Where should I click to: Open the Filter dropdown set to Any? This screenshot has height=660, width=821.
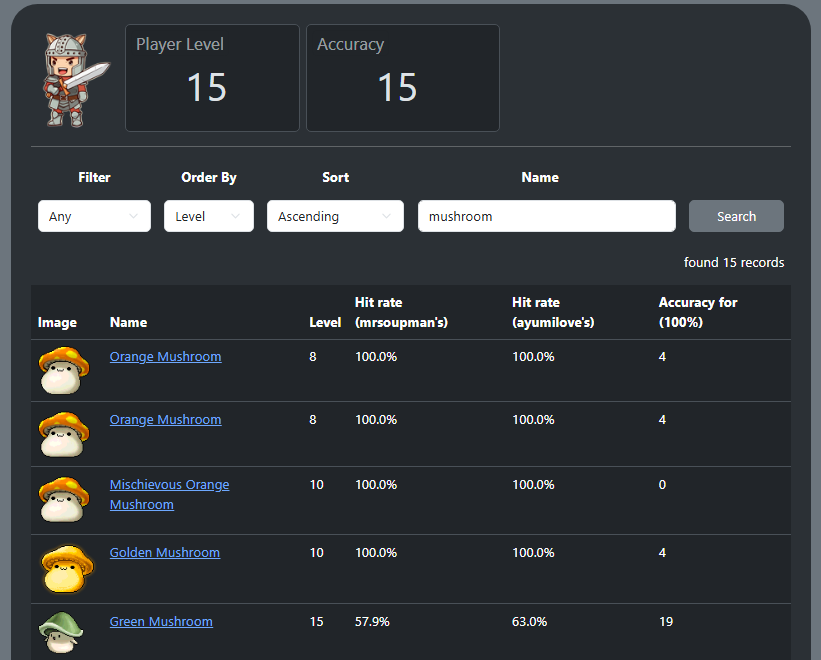(94, 216)
